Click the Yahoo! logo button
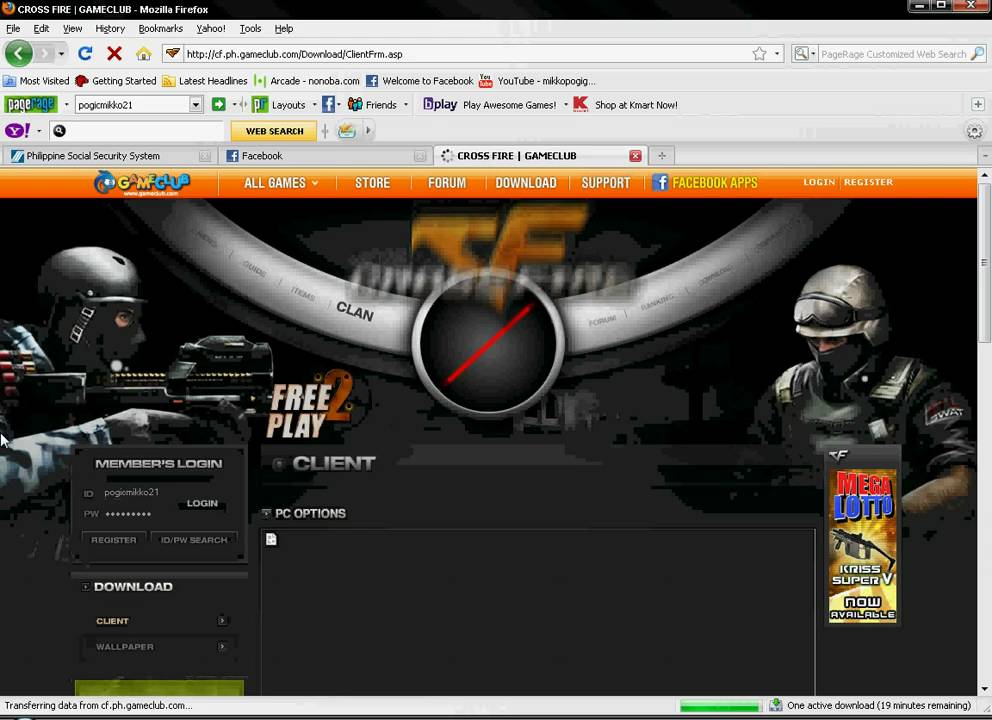Viewport: 992px width, 720px height. (18, 130)
